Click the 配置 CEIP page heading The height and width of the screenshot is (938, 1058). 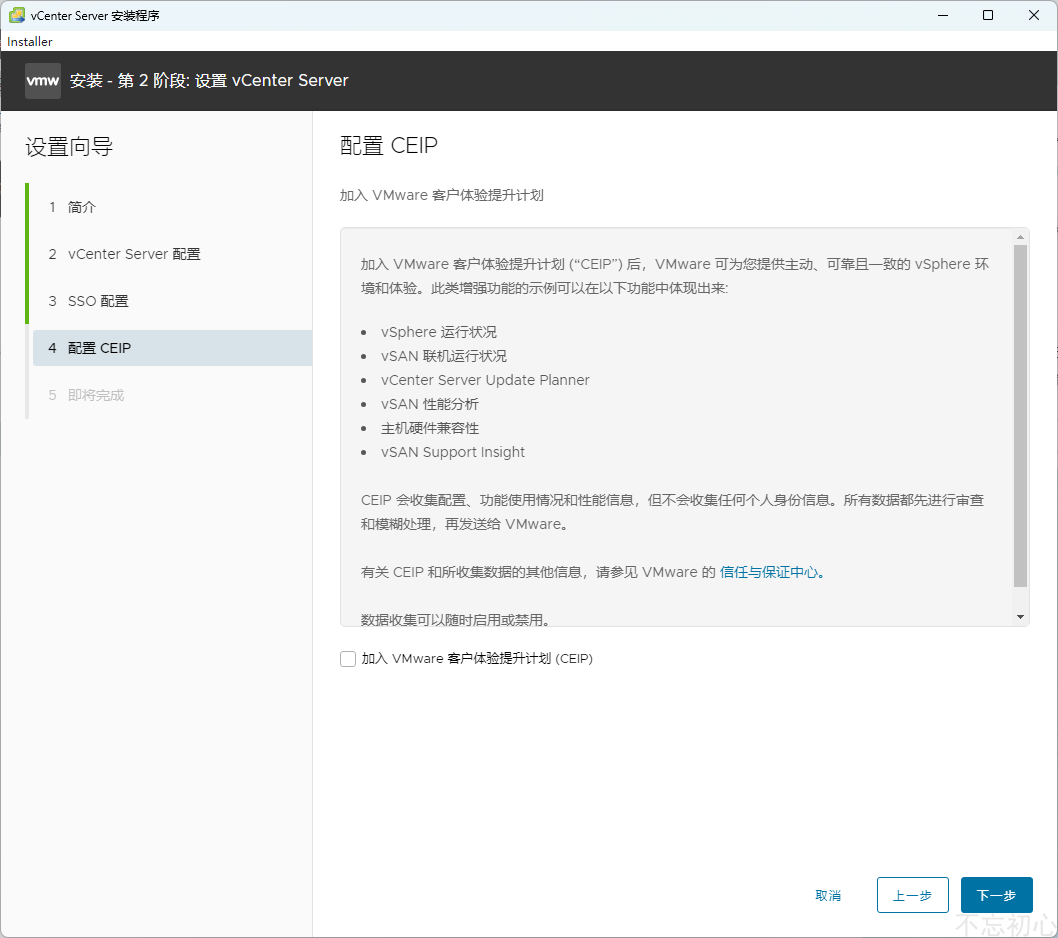point(389,146)
